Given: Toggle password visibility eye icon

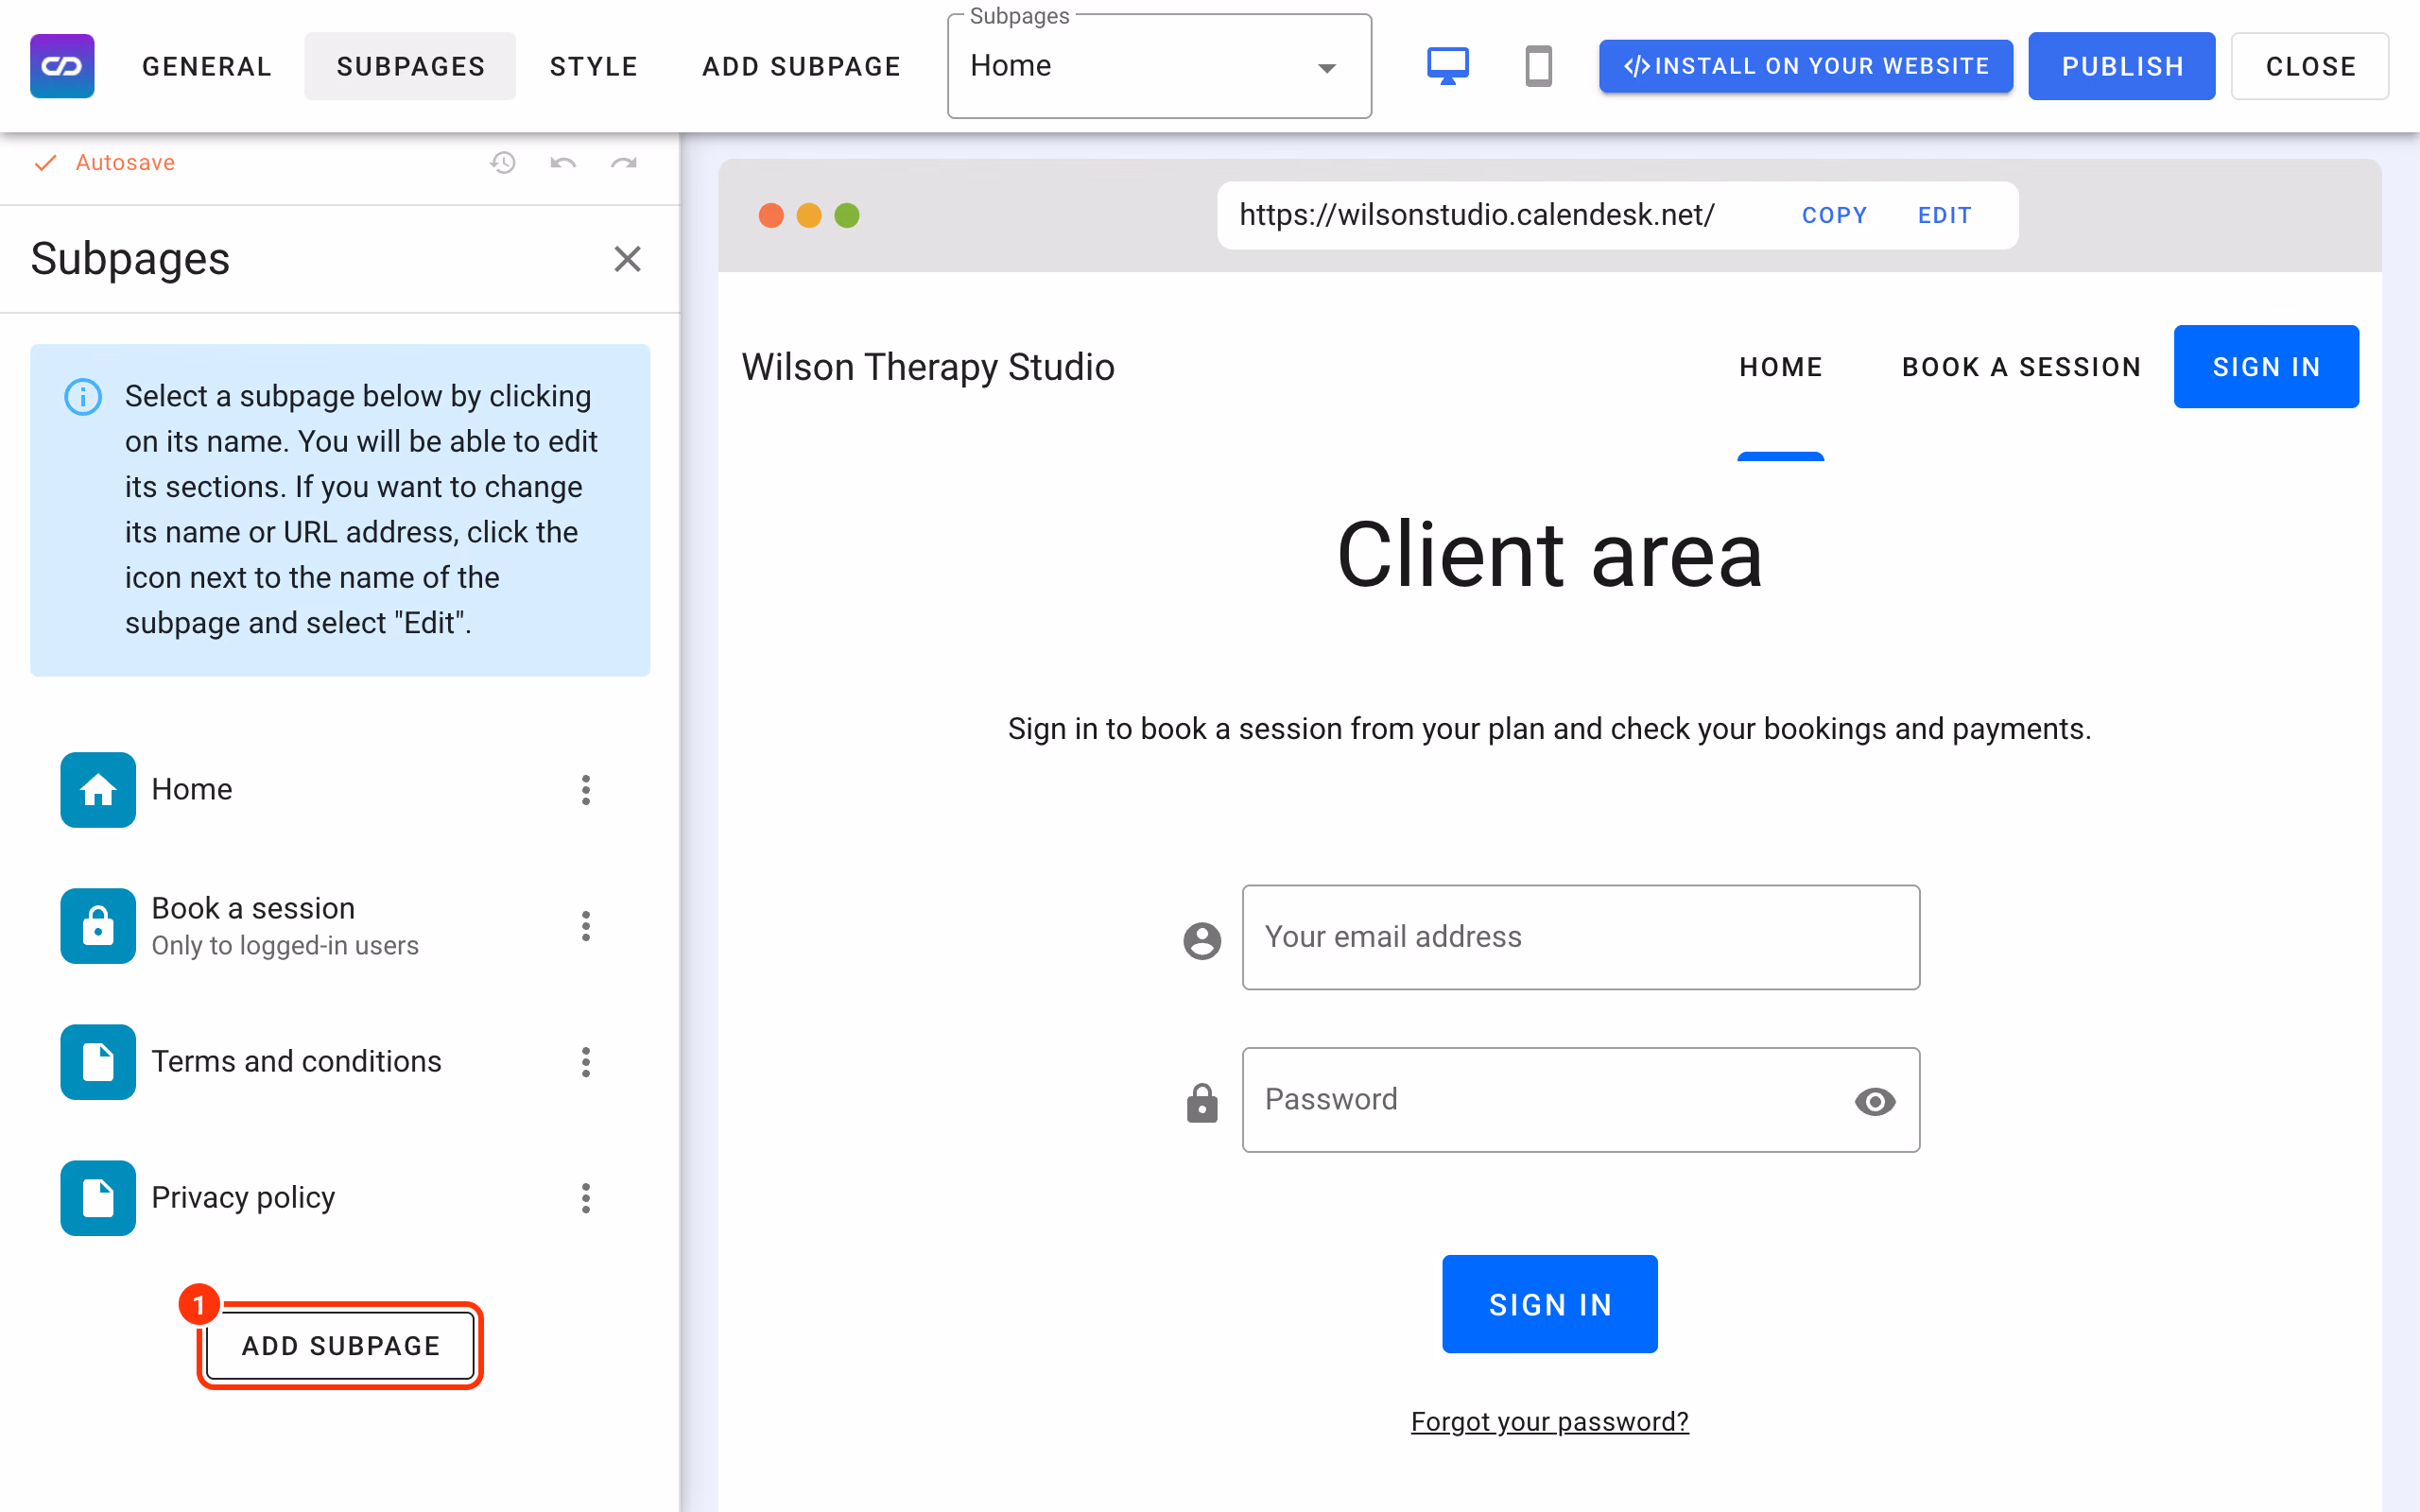Looking at the screenshot, I should 1874,1101.
